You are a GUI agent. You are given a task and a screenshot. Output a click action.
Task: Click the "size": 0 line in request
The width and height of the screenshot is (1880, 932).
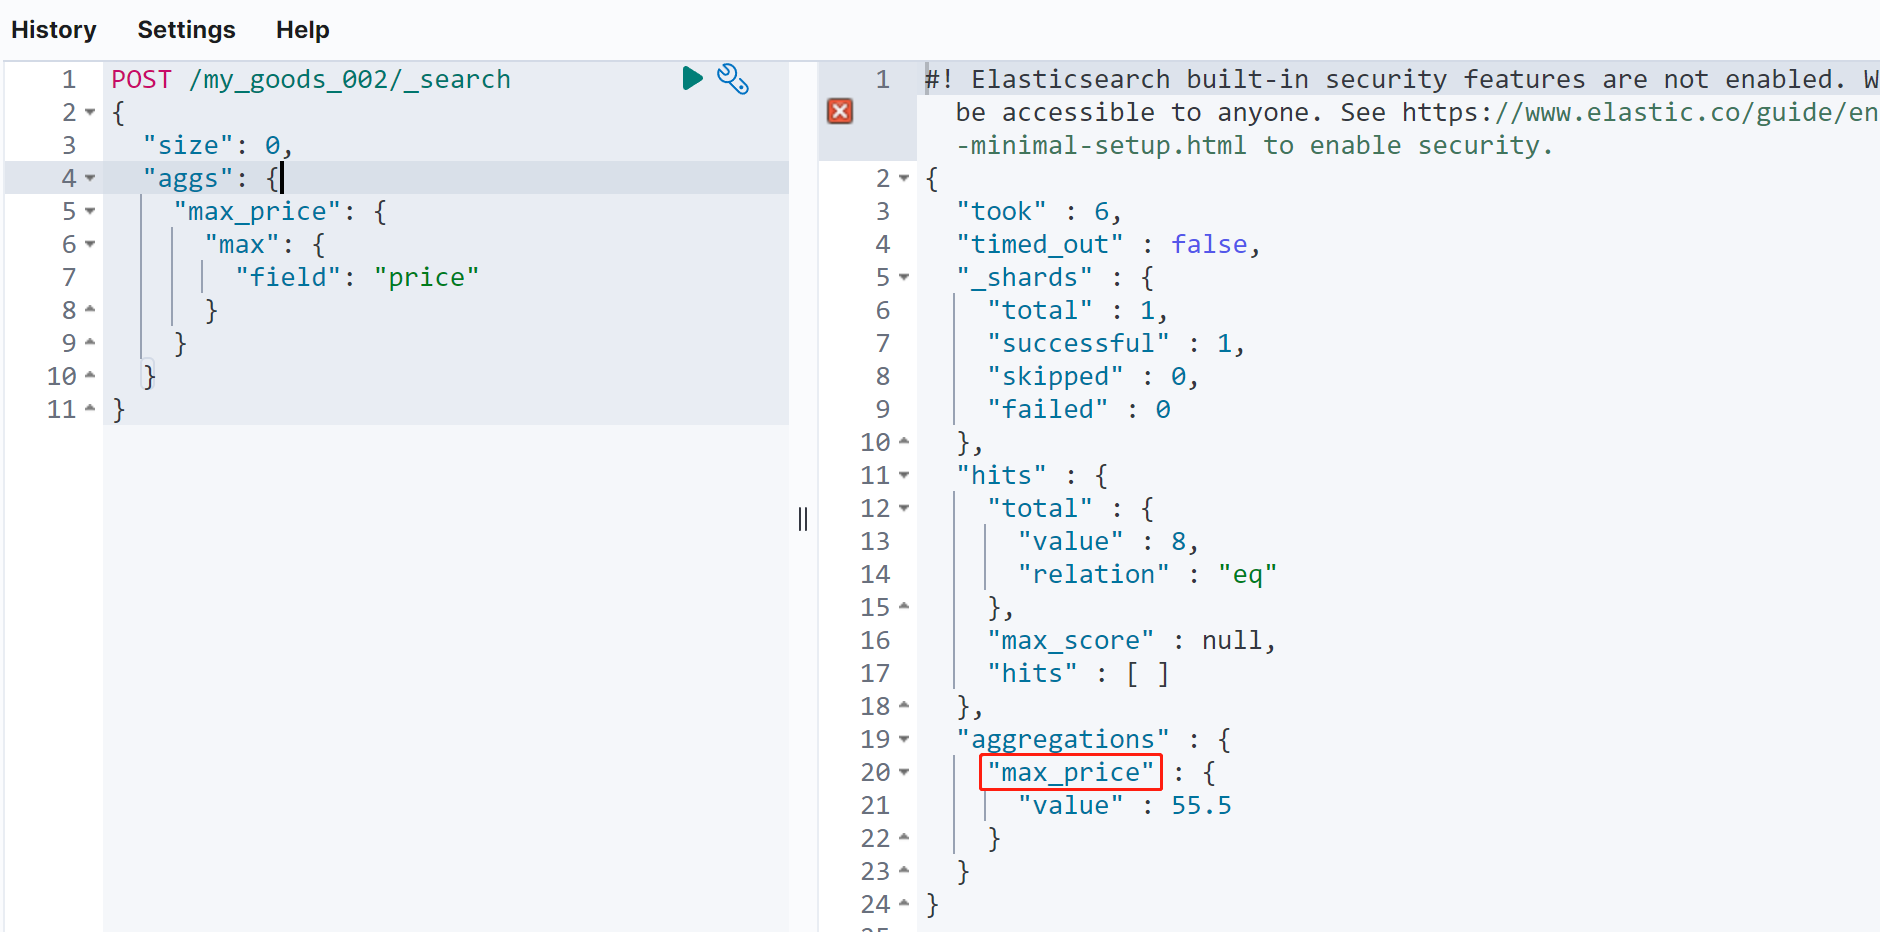(x=217, y=145)
